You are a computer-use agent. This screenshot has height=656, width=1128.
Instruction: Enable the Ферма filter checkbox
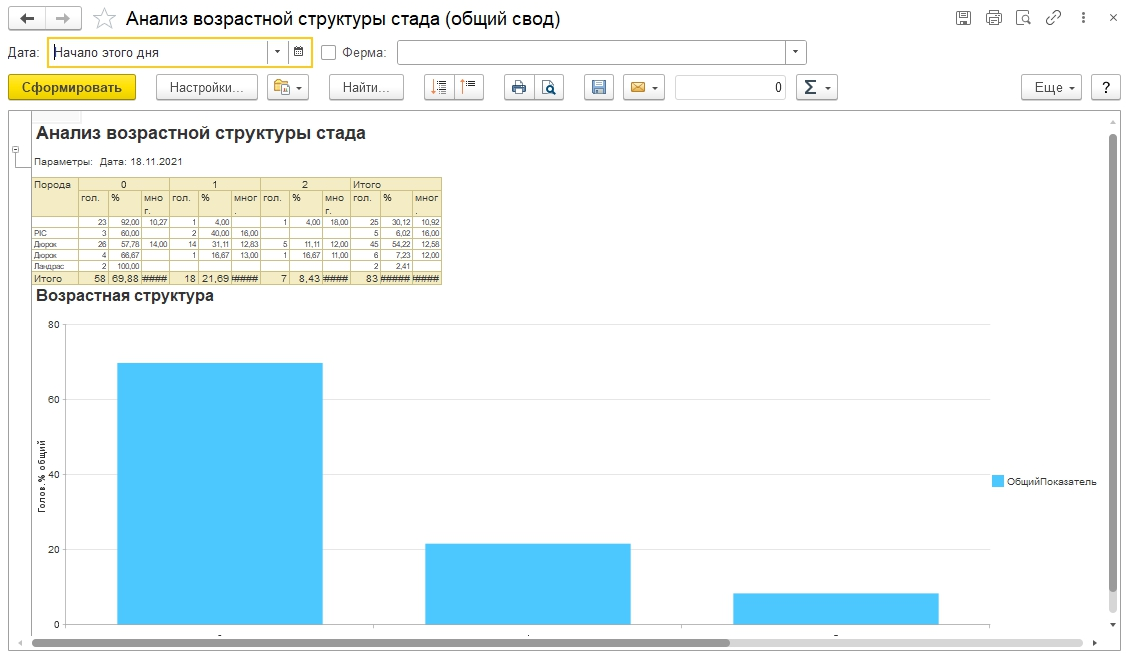(329, 53)
